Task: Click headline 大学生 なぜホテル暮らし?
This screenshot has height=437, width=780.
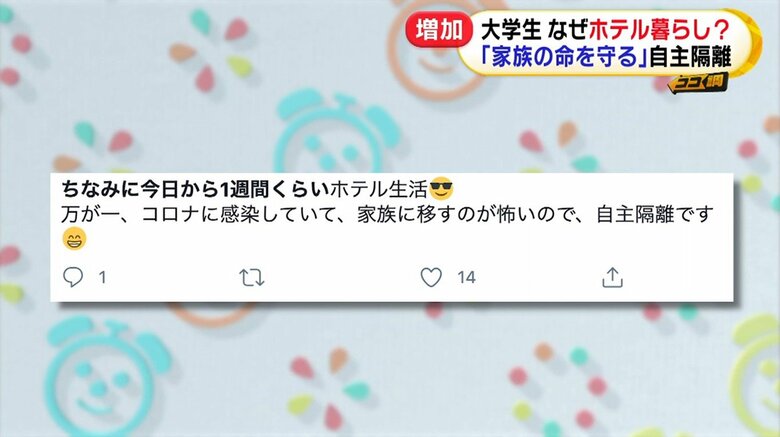Action: (x=605, y=31)
